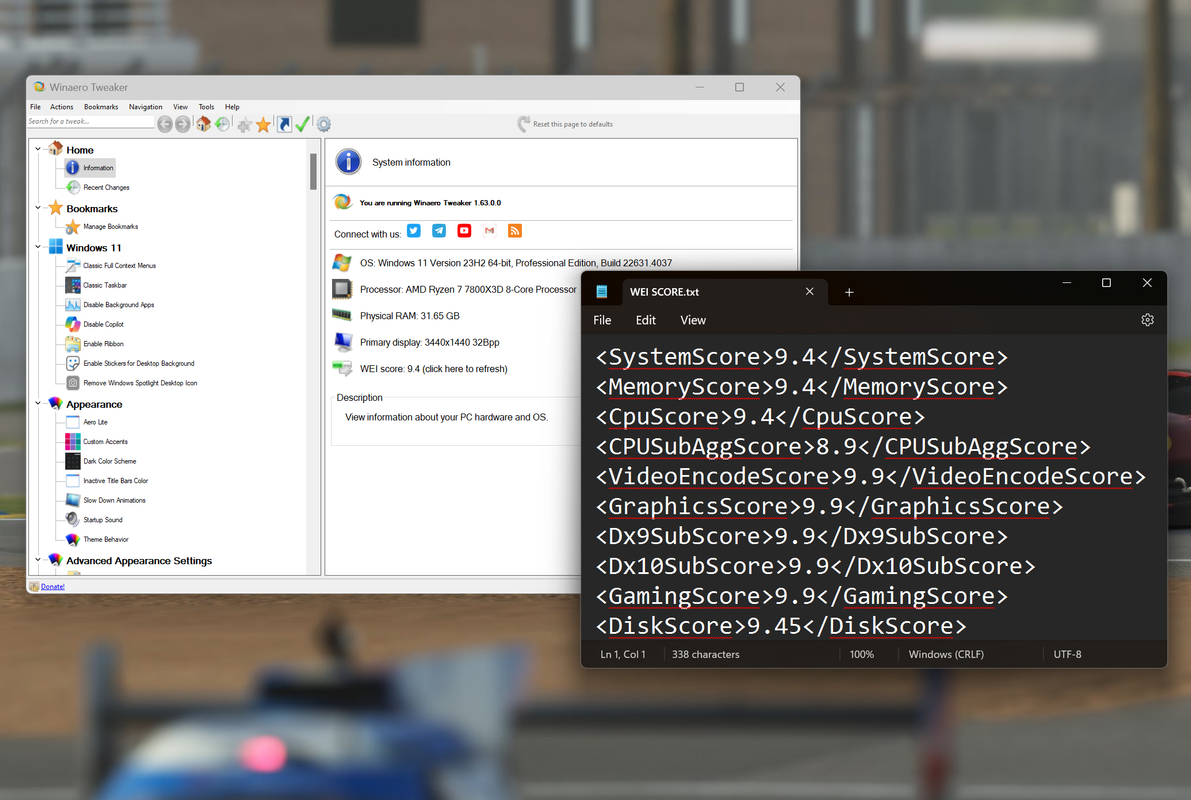Go back using the toolbar Back arrow
Image resolution: width=1191 pixels, height=800 pixels.
click(x=165, y=125)
